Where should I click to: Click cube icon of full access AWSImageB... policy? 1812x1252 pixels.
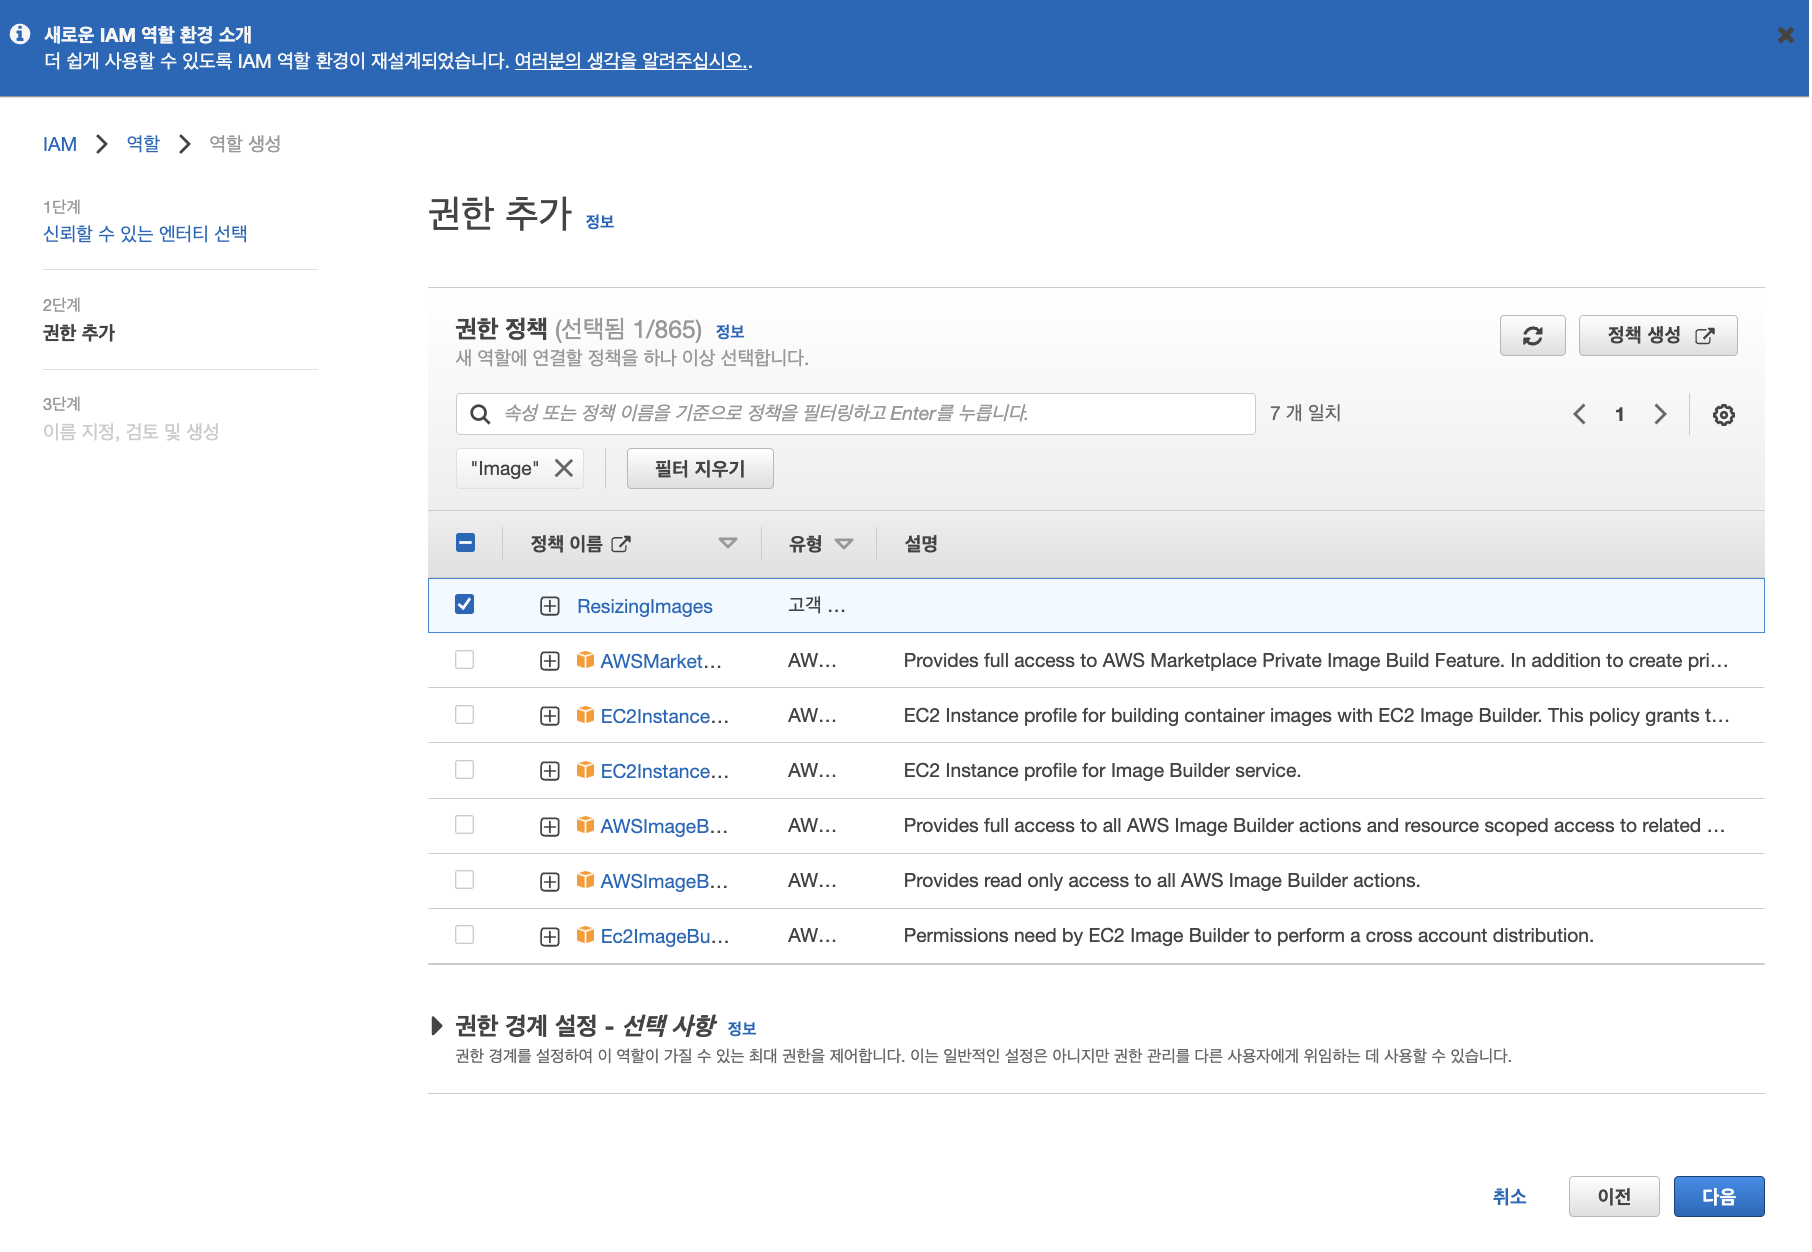point(585,825)
